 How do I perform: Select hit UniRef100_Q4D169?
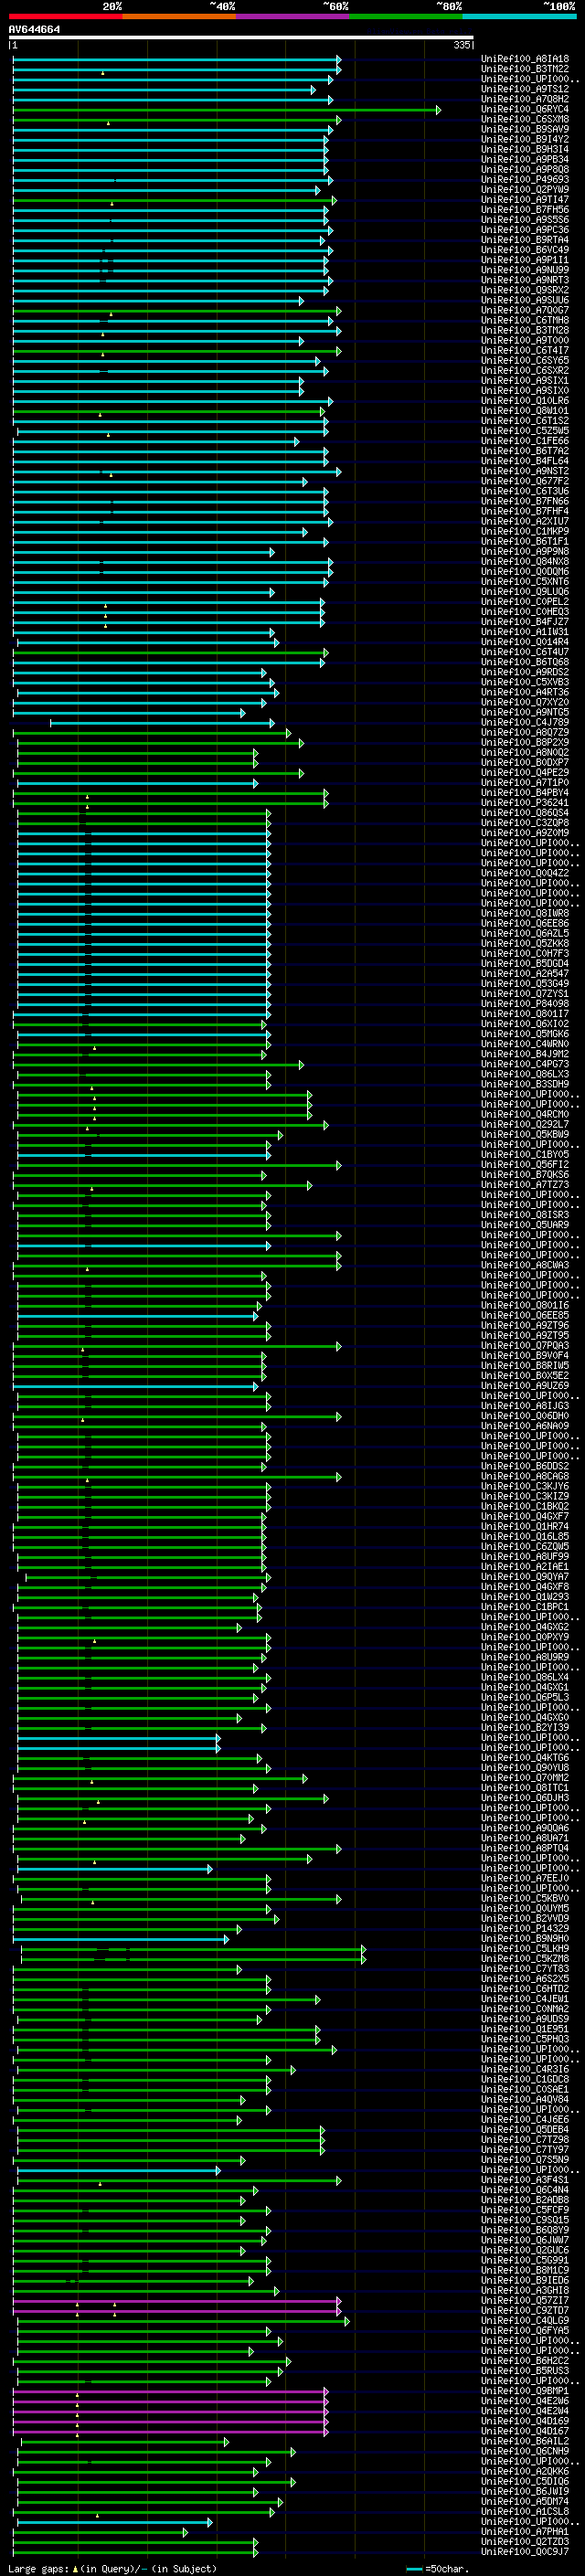525,2421
